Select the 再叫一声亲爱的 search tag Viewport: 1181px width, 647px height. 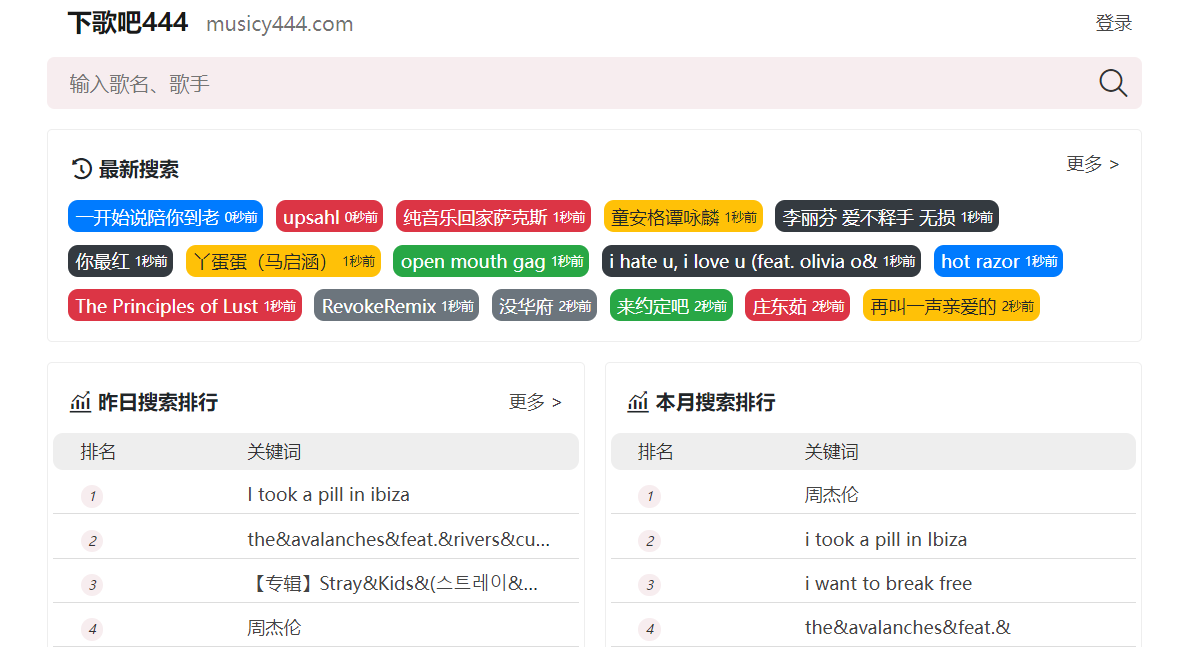coord(951,306)
